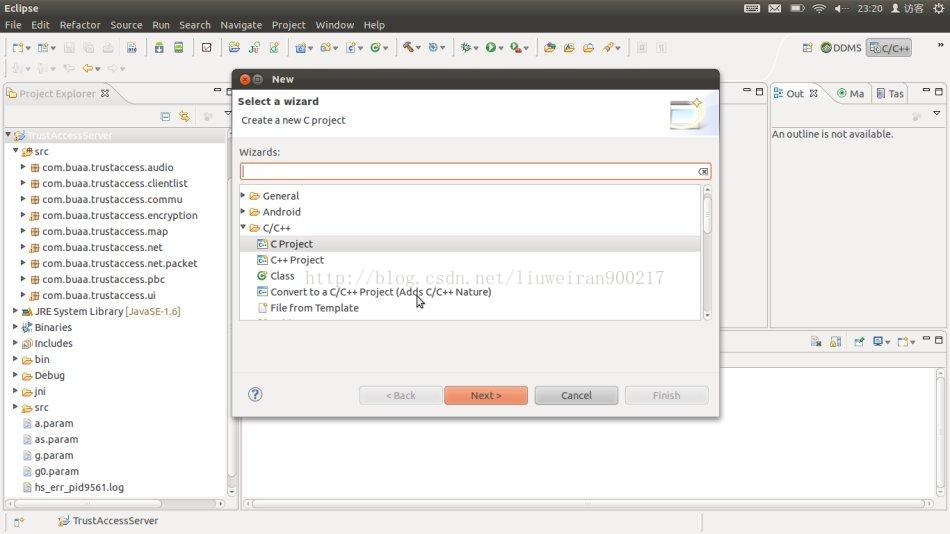
Task: Click the Android lint check icon
Action: coord(207,47)
